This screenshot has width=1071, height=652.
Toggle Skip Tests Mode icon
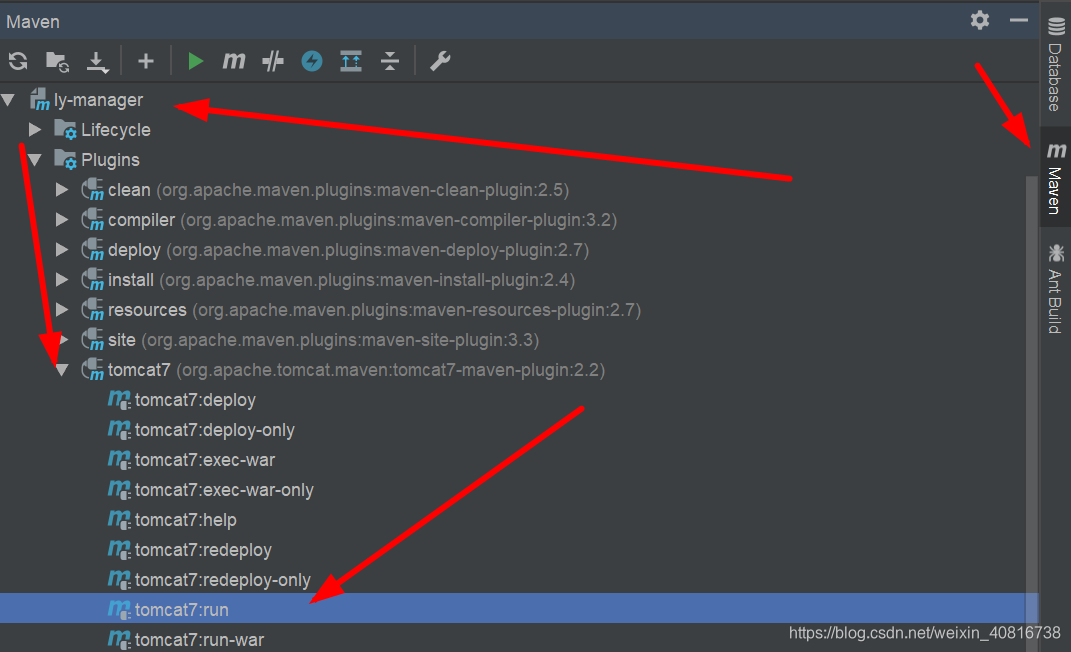pyautogui.click(x=273, y=61)
